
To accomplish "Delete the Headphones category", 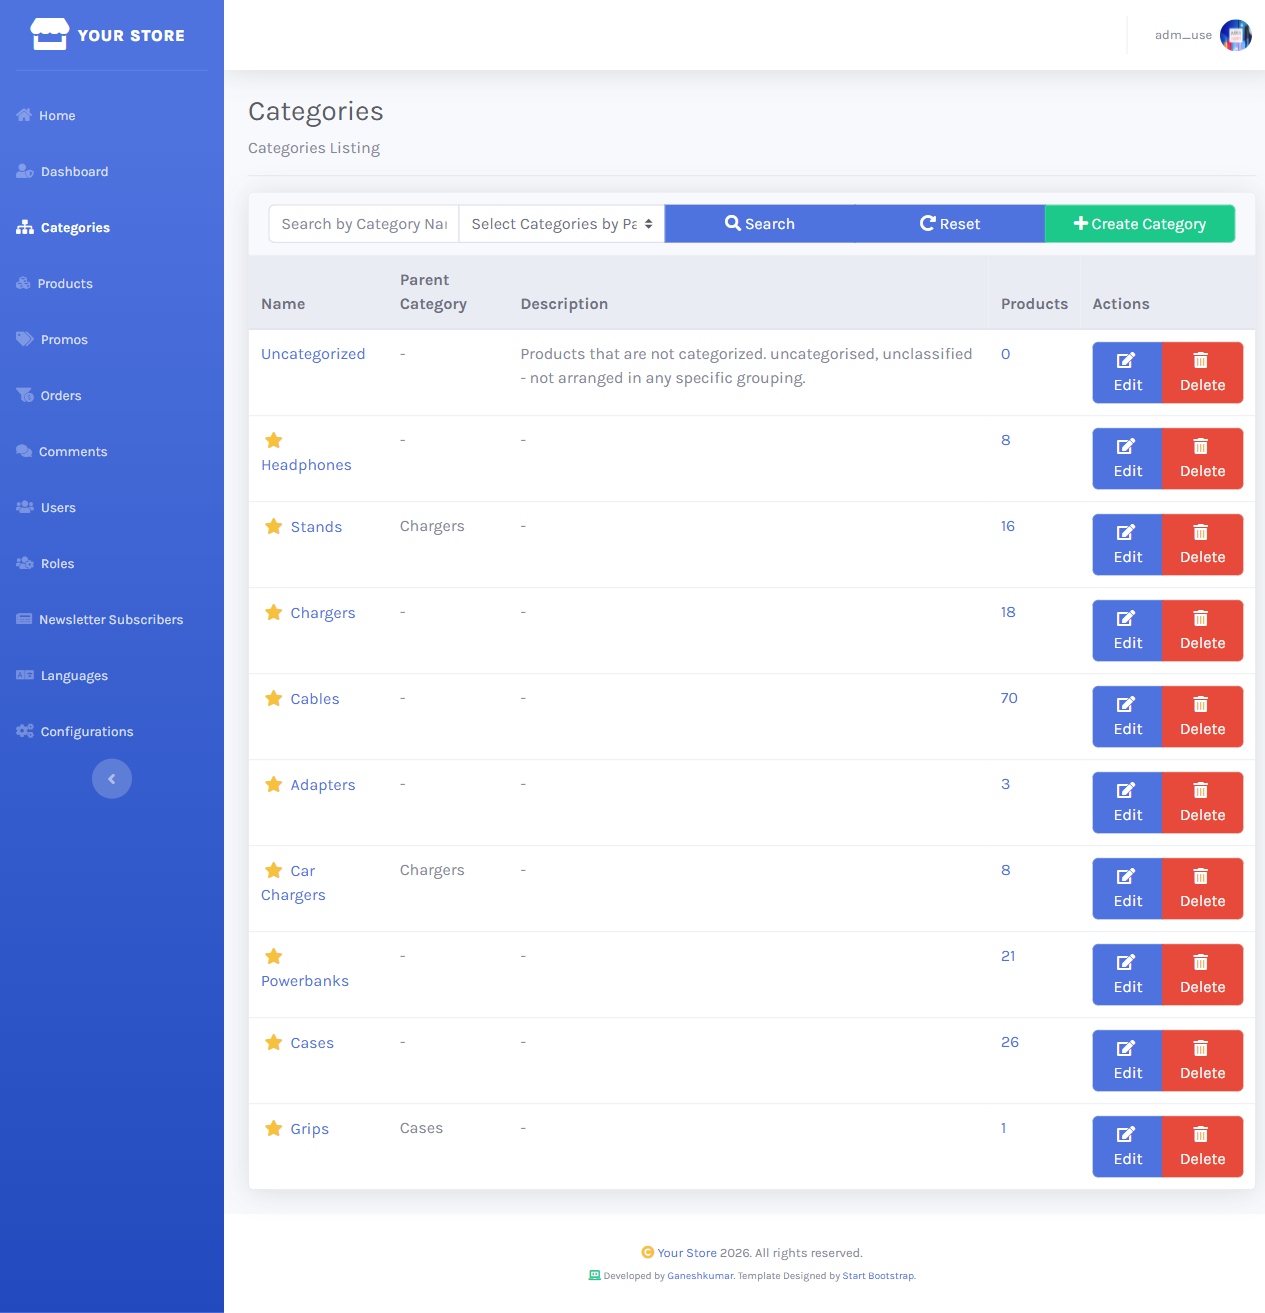I will [x=1202, y=459].
